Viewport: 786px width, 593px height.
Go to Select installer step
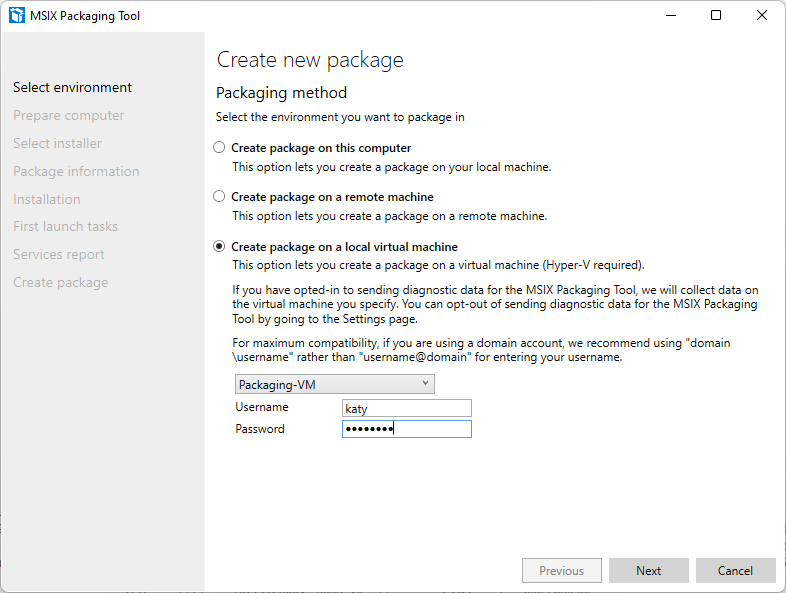point(57,143)
